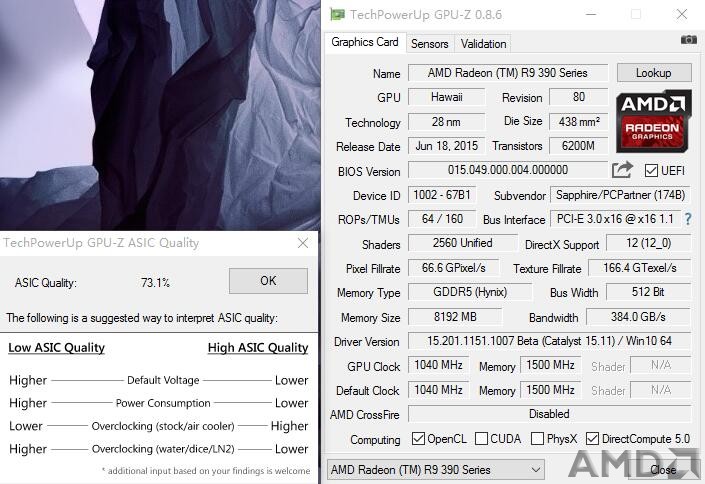705x484 pixels.
Task: Toggle the CUDA checkbox
Action: 481,438
